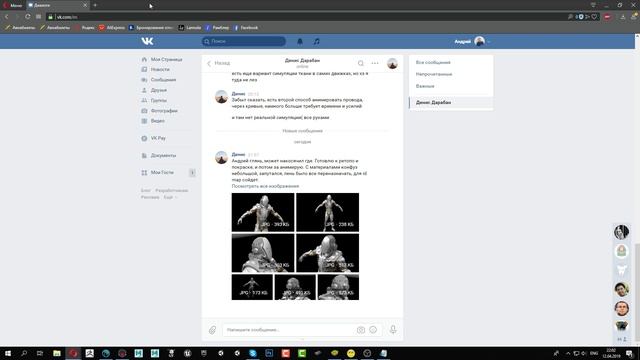640x360 pixels.
Task: Open the VK music note icon
Action: [317, 41]
